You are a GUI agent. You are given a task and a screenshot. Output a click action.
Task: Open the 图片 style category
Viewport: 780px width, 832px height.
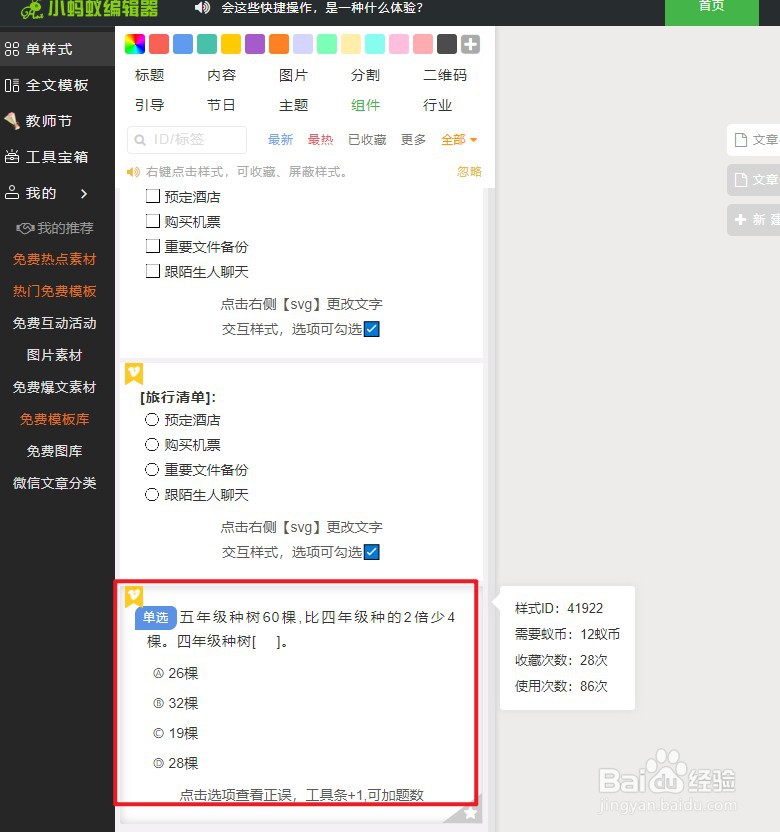click(x=293, y=75)
